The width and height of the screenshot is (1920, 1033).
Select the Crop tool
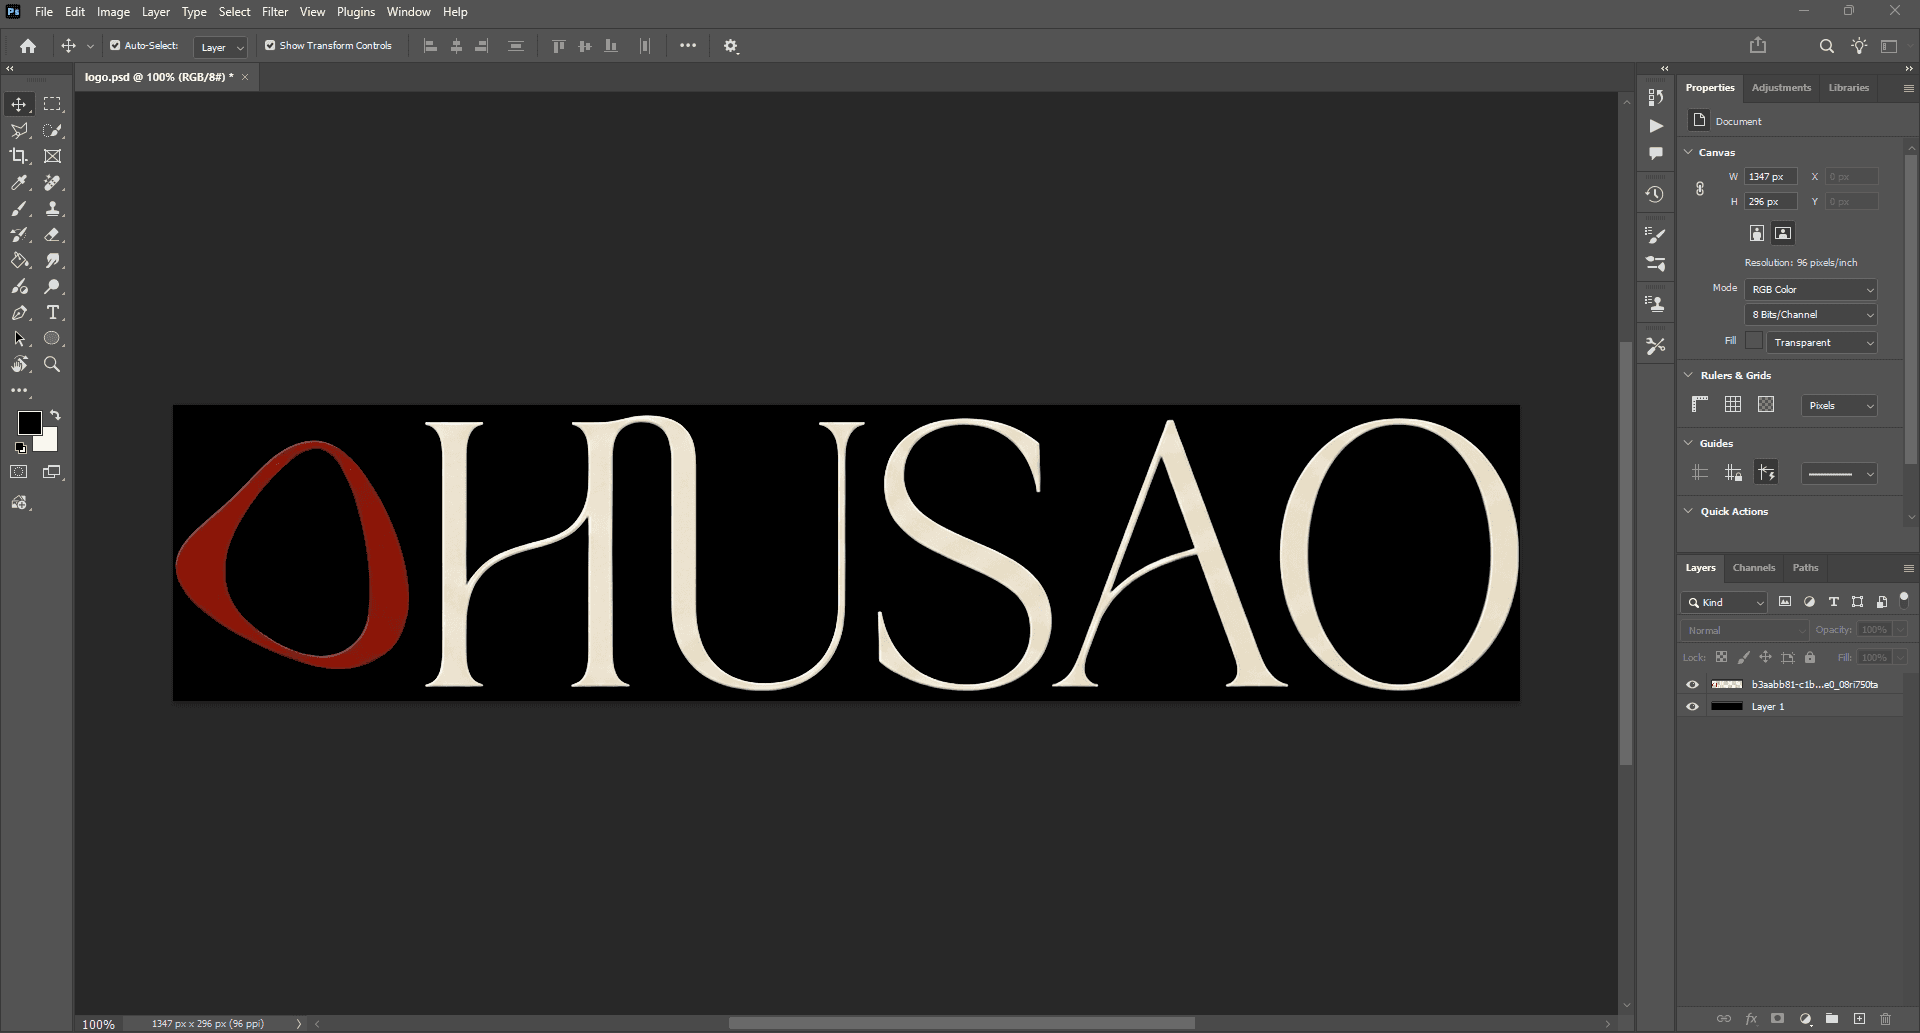tap(19, 156)
